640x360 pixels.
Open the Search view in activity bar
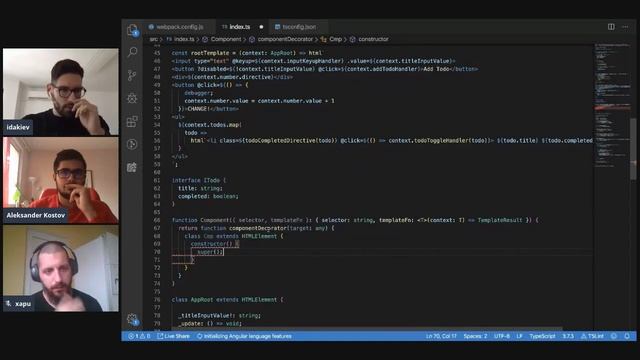[132, 52]
